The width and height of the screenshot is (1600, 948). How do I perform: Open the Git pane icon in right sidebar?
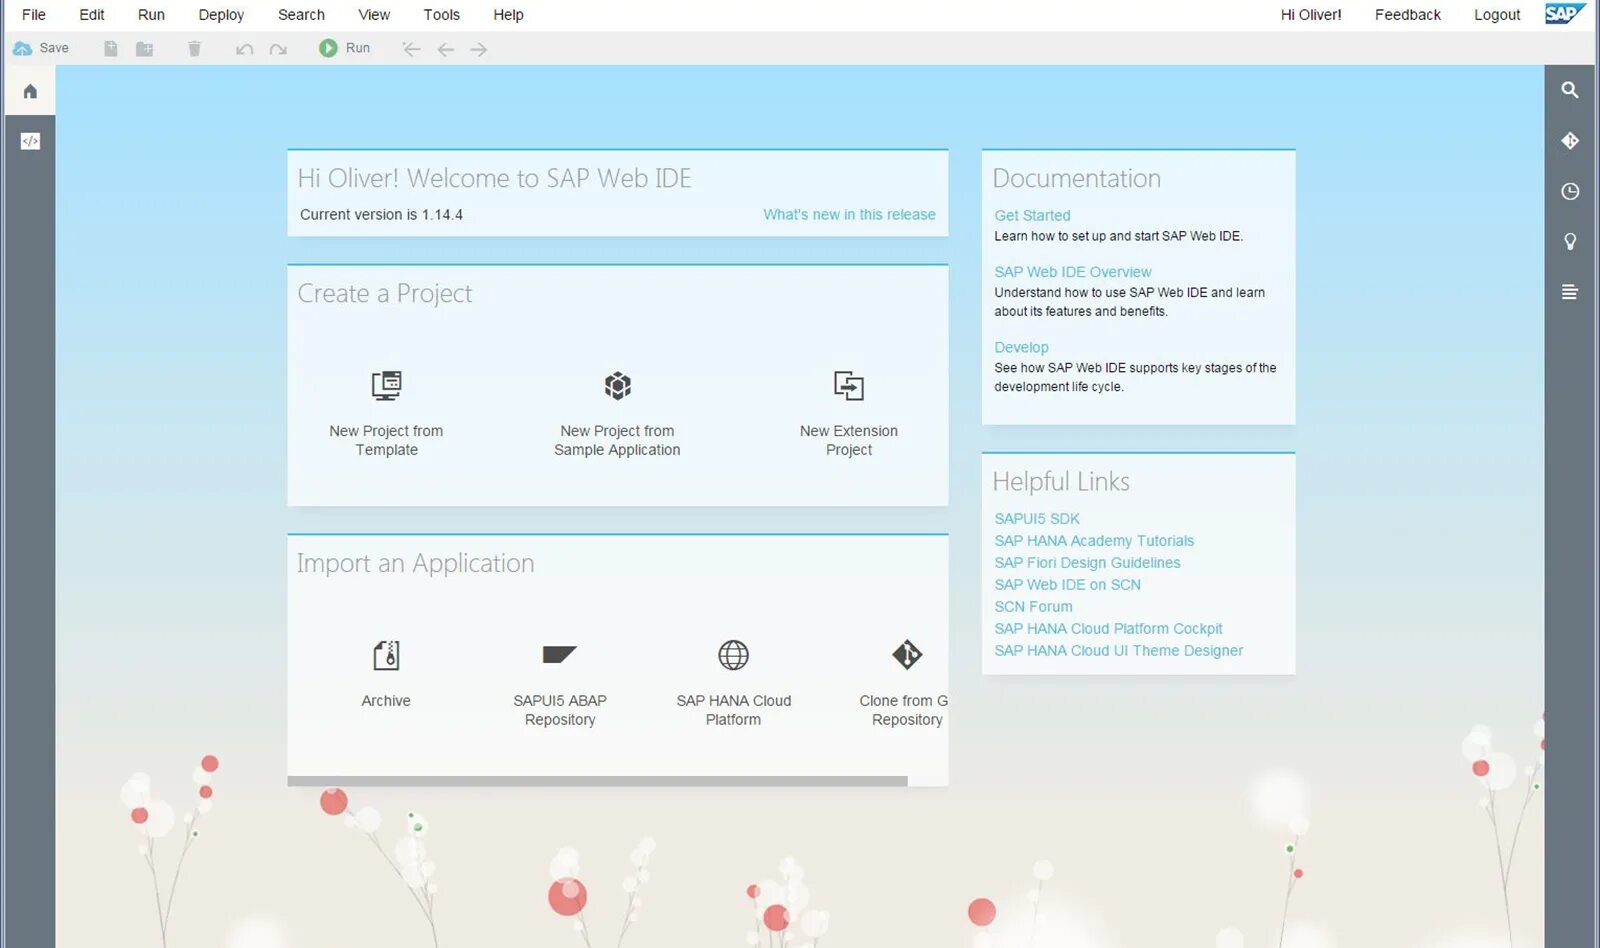point(1570,141)
